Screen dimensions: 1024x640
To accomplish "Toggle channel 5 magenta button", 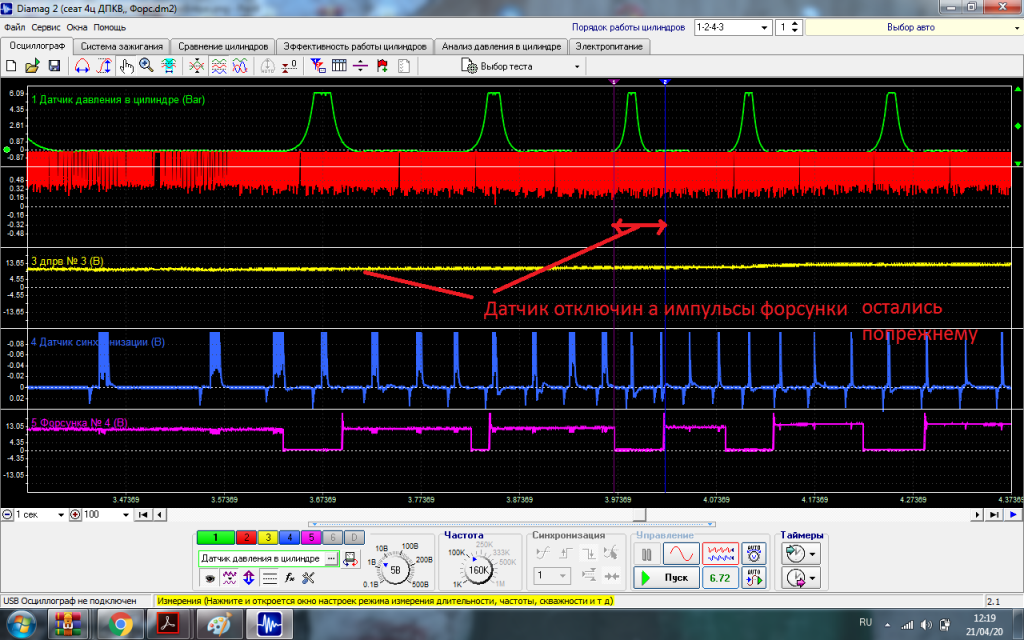I will (x=311, y=537).
